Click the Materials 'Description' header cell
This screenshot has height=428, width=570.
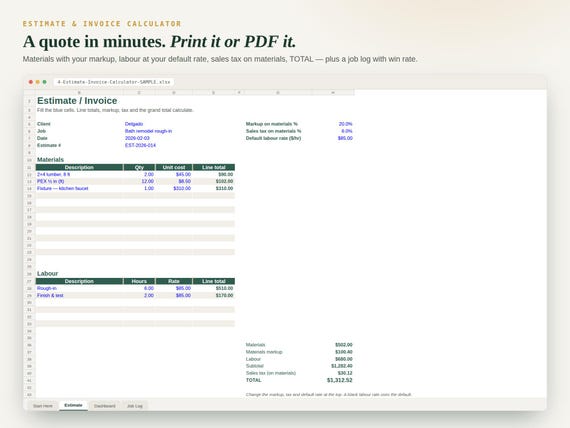[x=79, y=167]
